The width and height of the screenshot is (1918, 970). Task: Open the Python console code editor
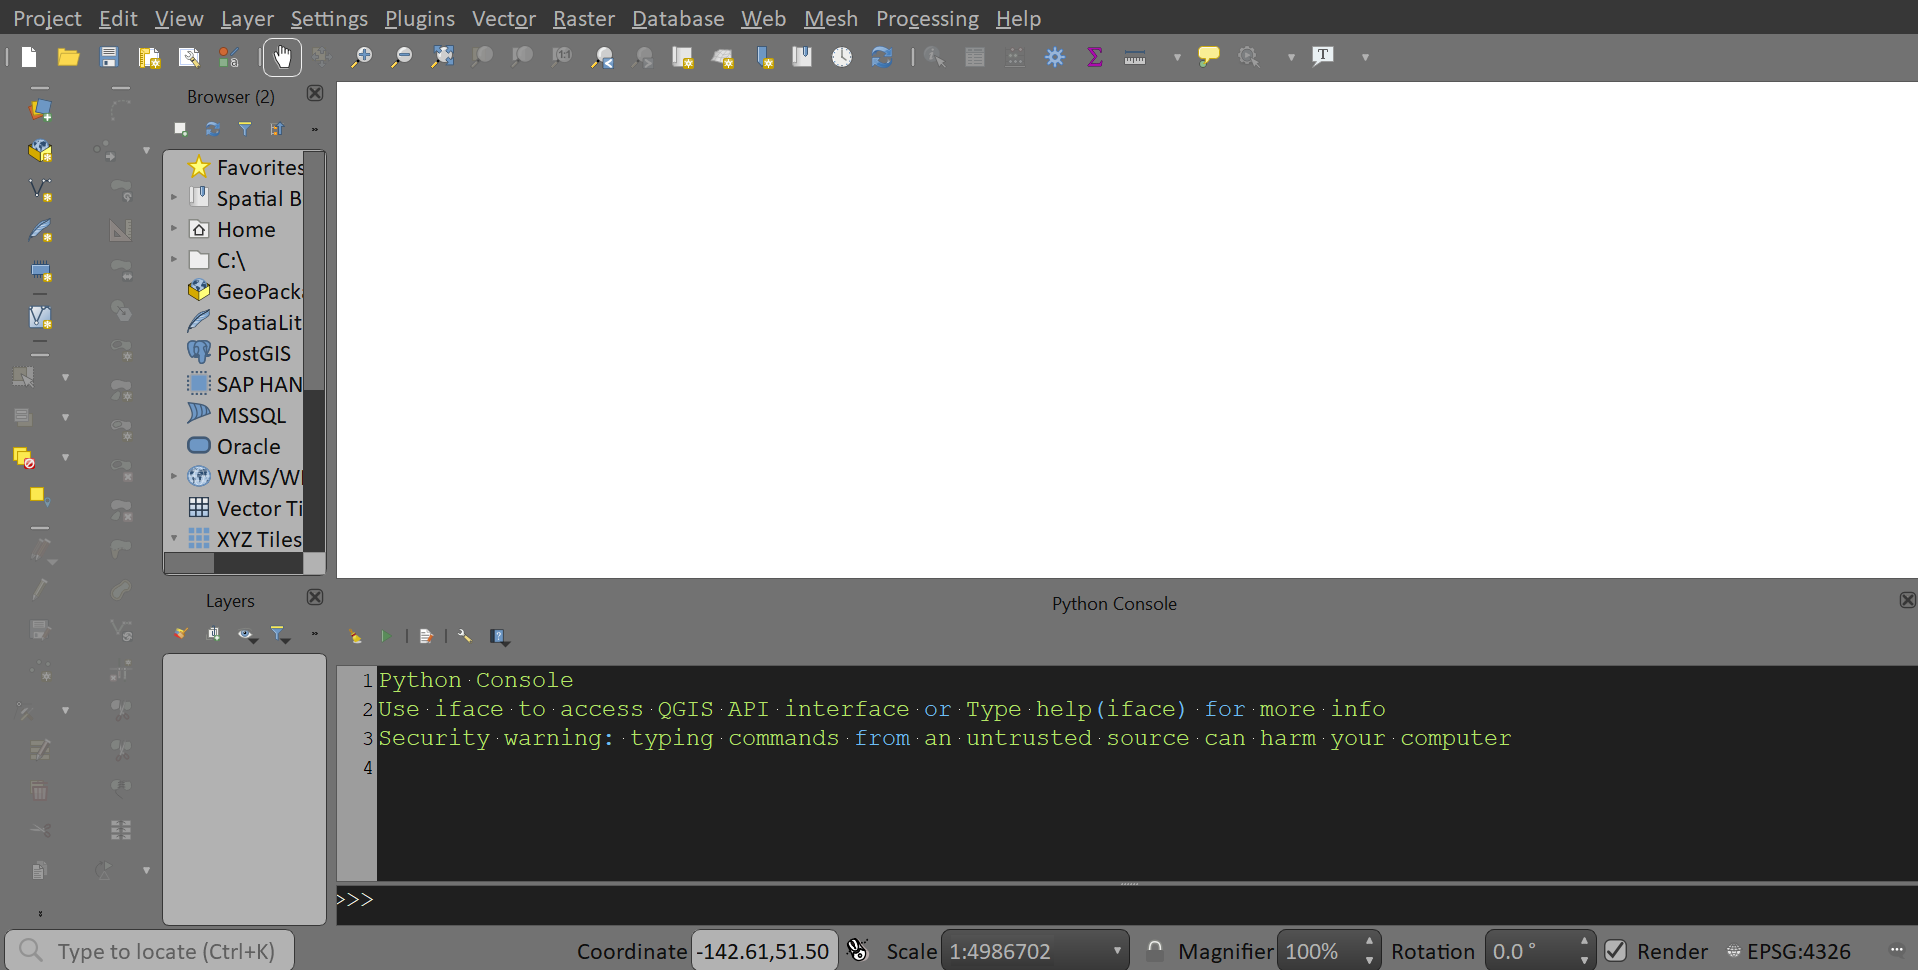[x=425, y=637]
